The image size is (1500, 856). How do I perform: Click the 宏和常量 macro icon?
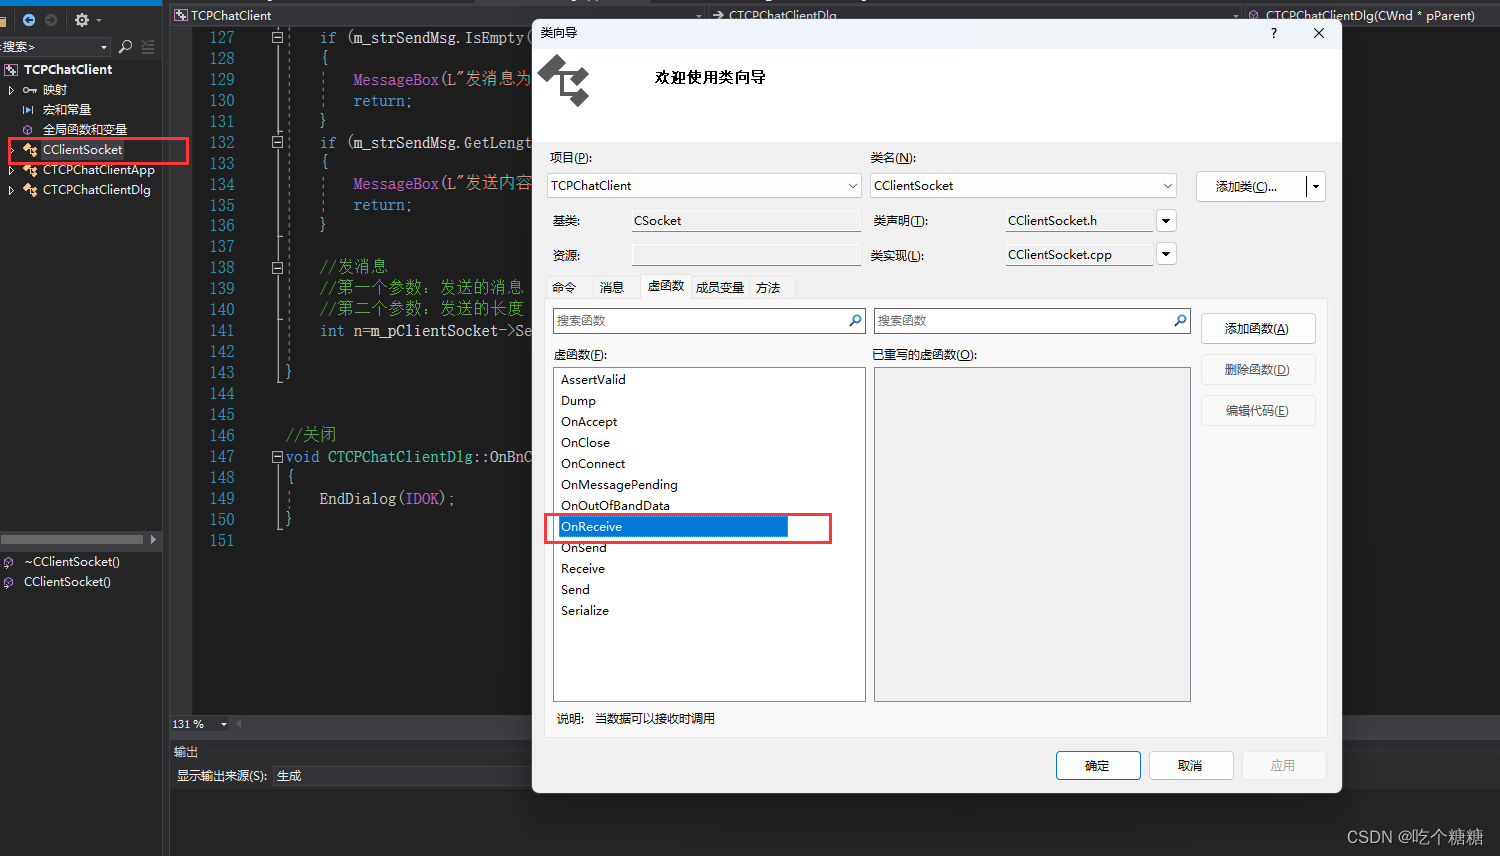(x=29, y=110)
